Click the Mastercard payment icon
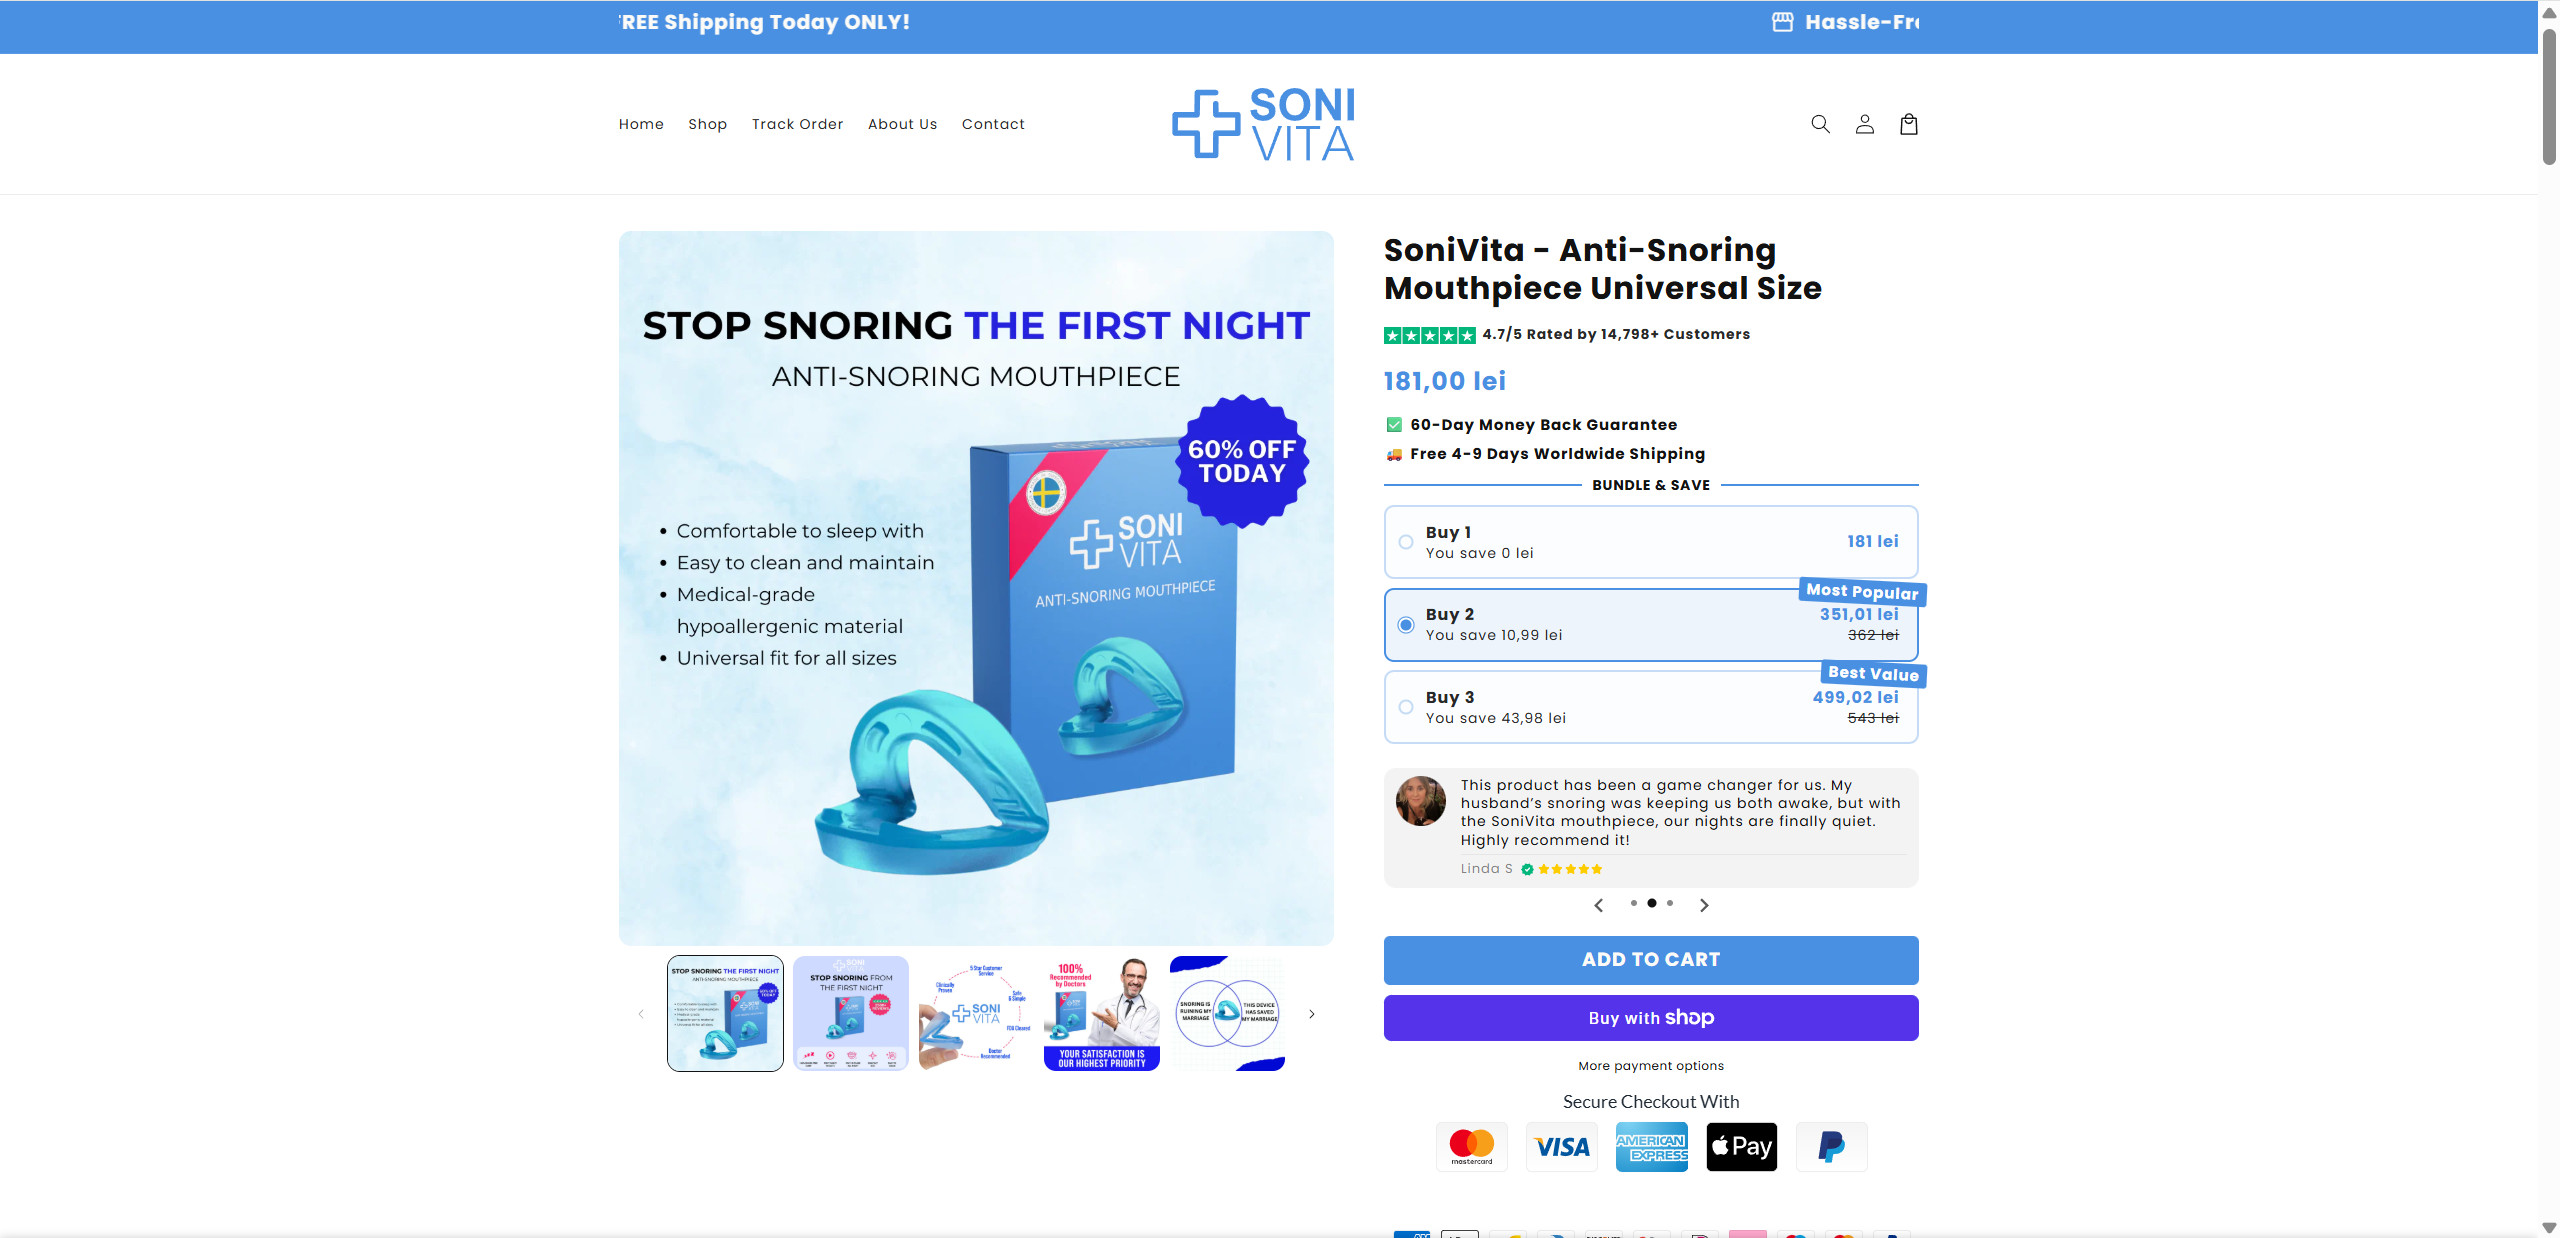The width and height of the screenshot is (2560, 1238). 1472,1146
